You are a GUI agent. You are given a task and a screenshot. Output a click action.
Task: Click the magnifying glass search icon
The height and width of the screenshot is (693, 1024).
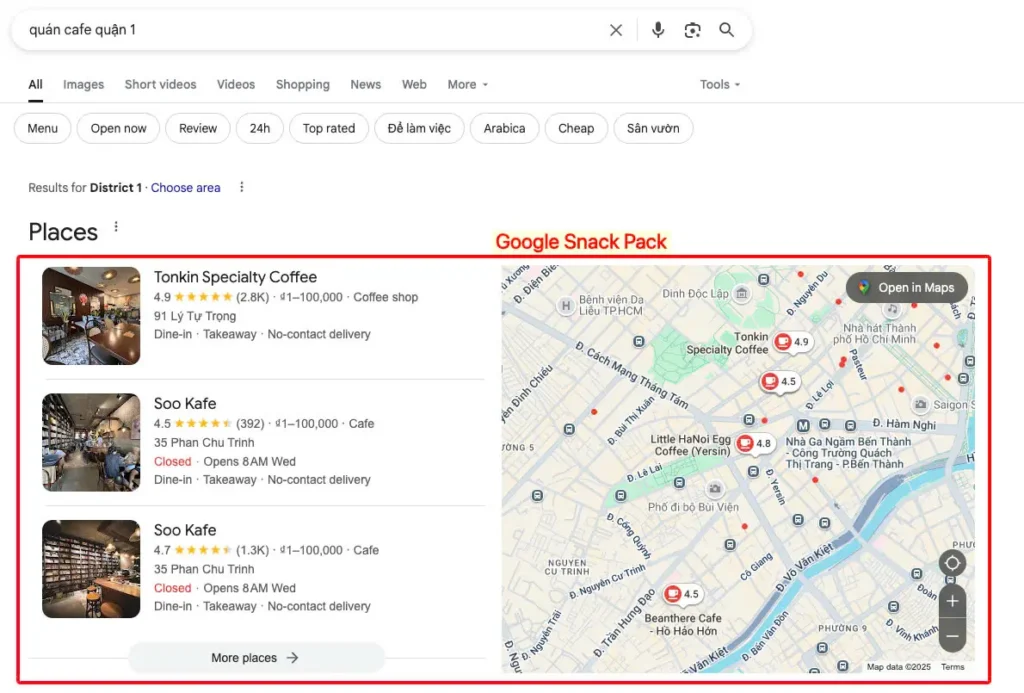click(x=726, y=30)
